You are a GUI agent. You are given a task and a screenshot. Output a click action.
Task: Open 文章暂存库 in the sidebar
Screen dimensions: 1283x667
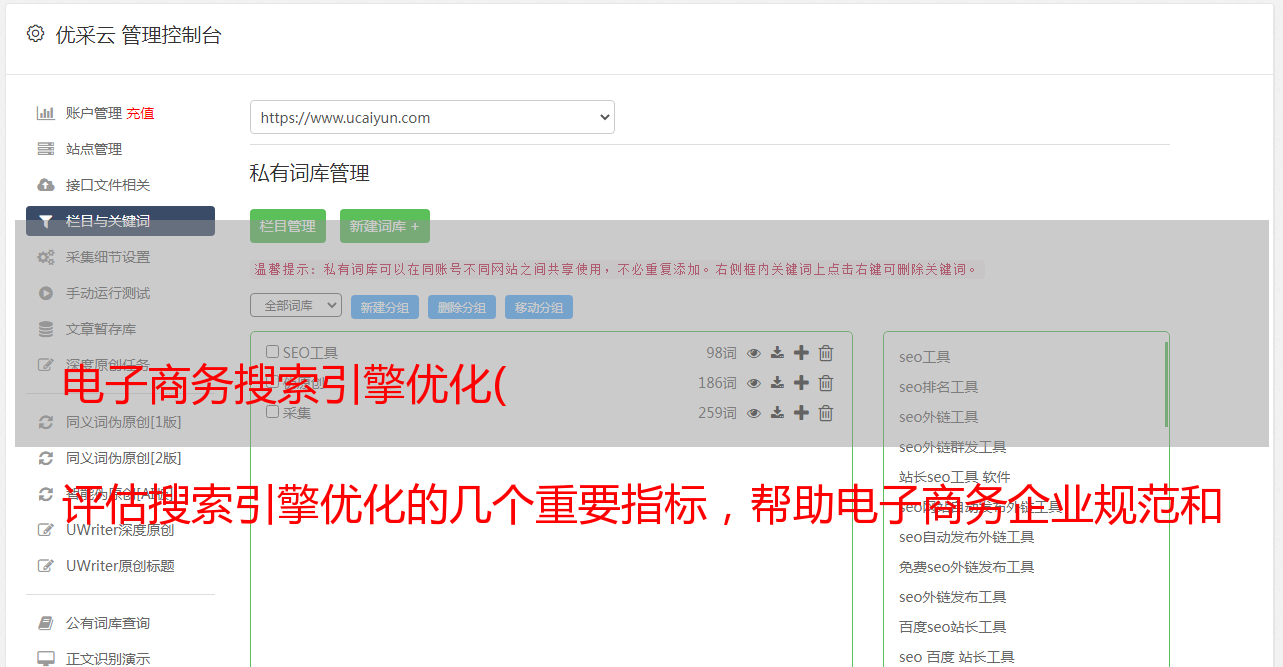click(x=101, y=329)
